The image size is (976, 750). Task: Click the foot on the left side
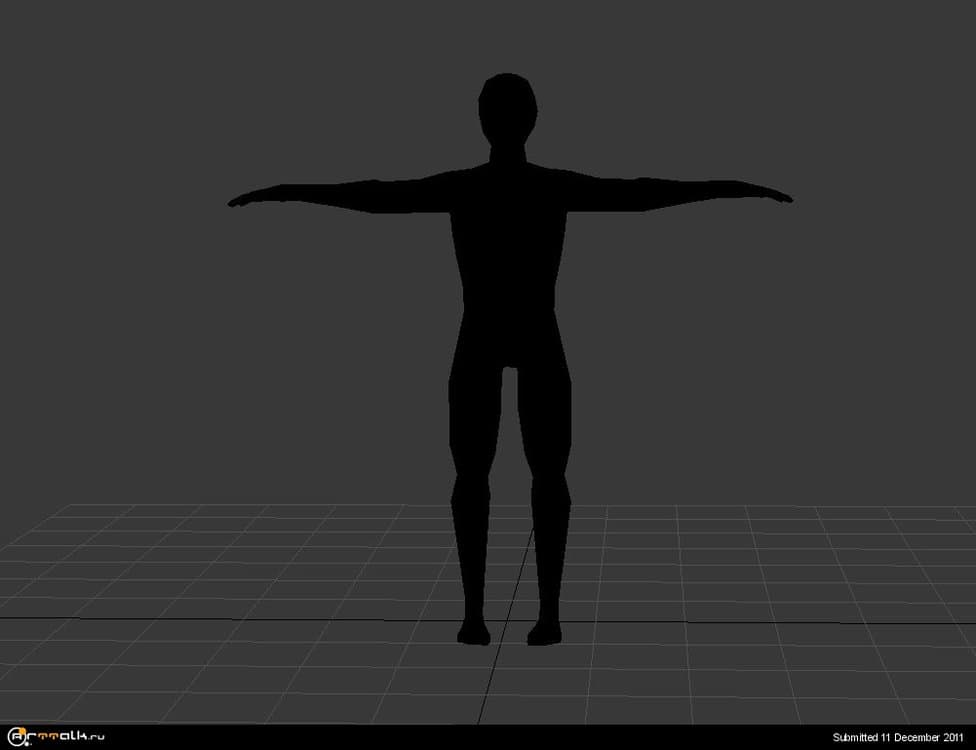[x=473, y=632]
